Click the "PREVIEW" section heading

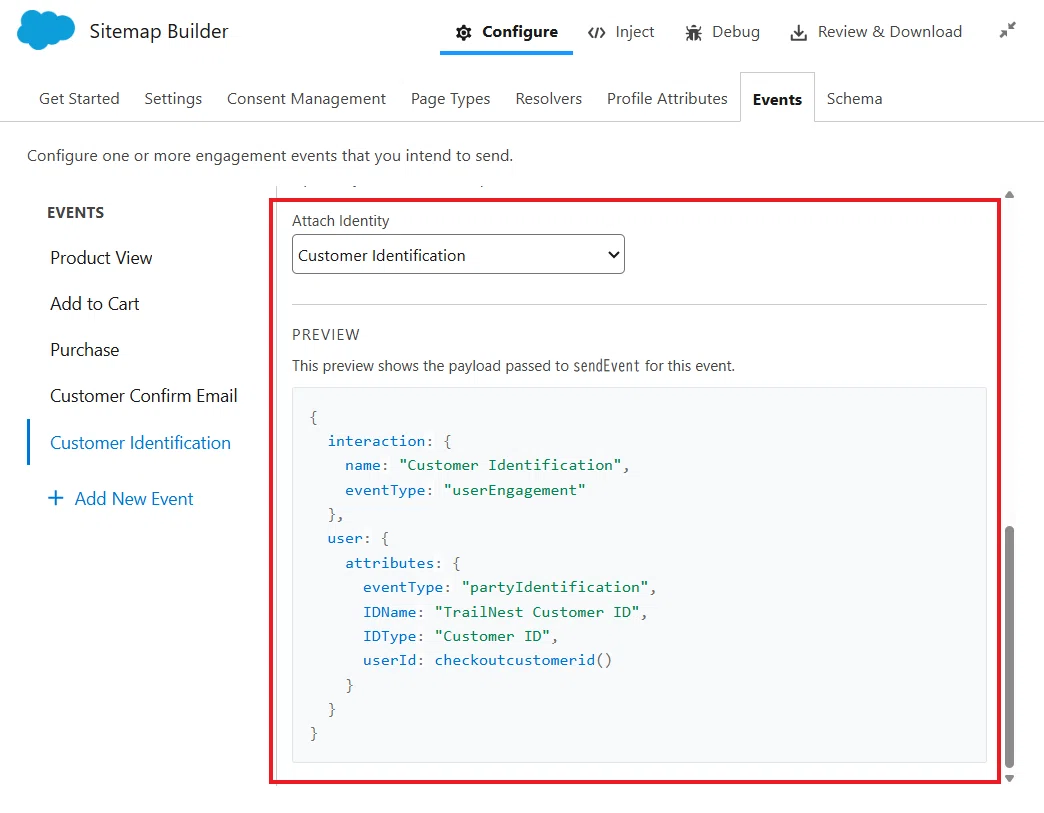[x=326, y=335]
